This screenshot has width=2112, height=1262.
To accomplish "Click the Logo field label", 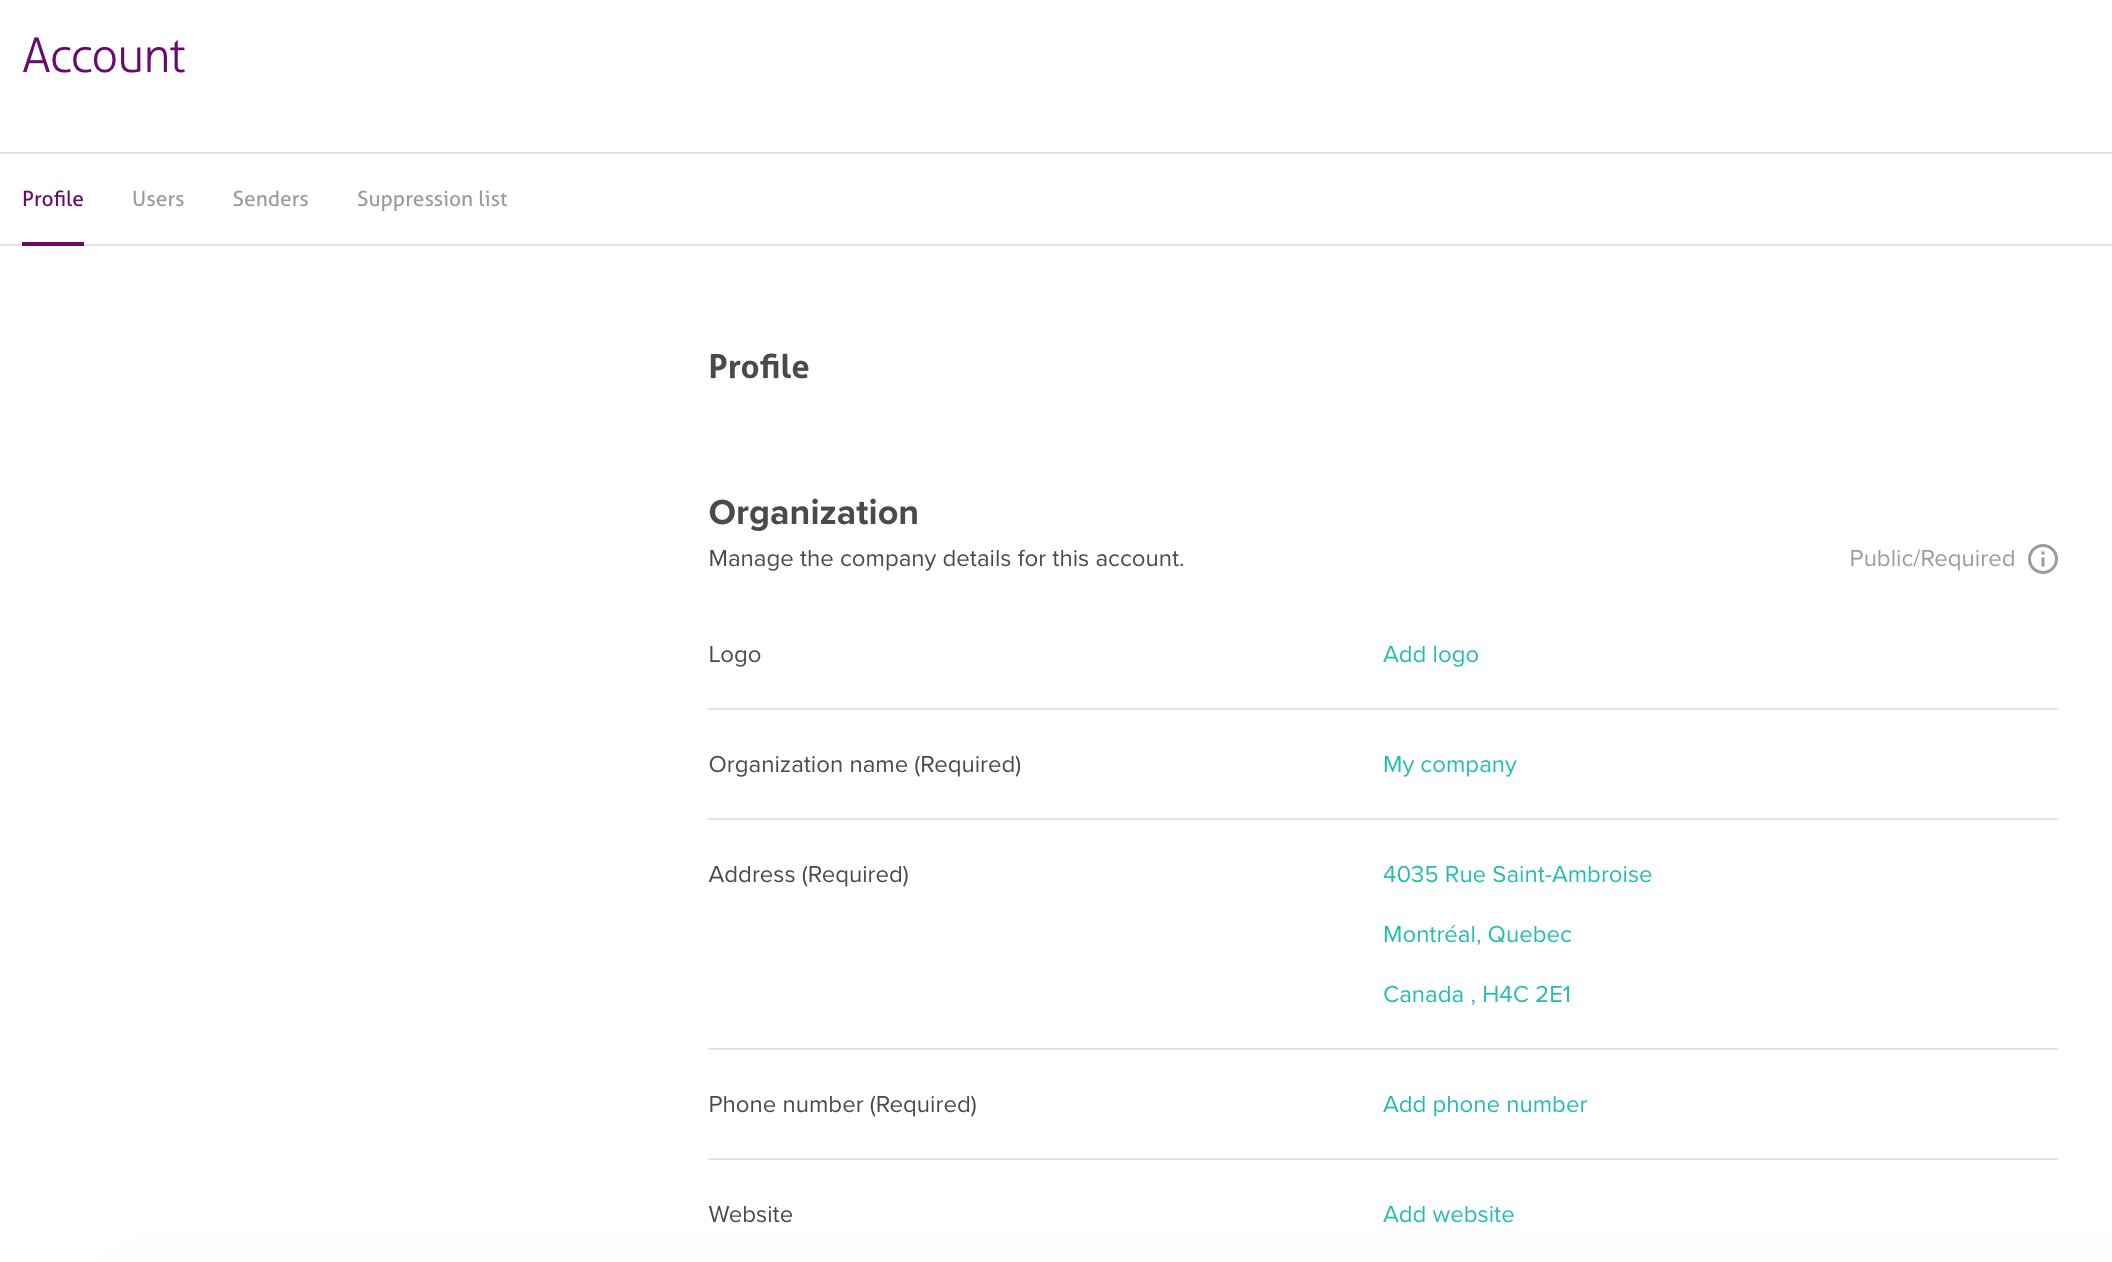I will 734,654.
